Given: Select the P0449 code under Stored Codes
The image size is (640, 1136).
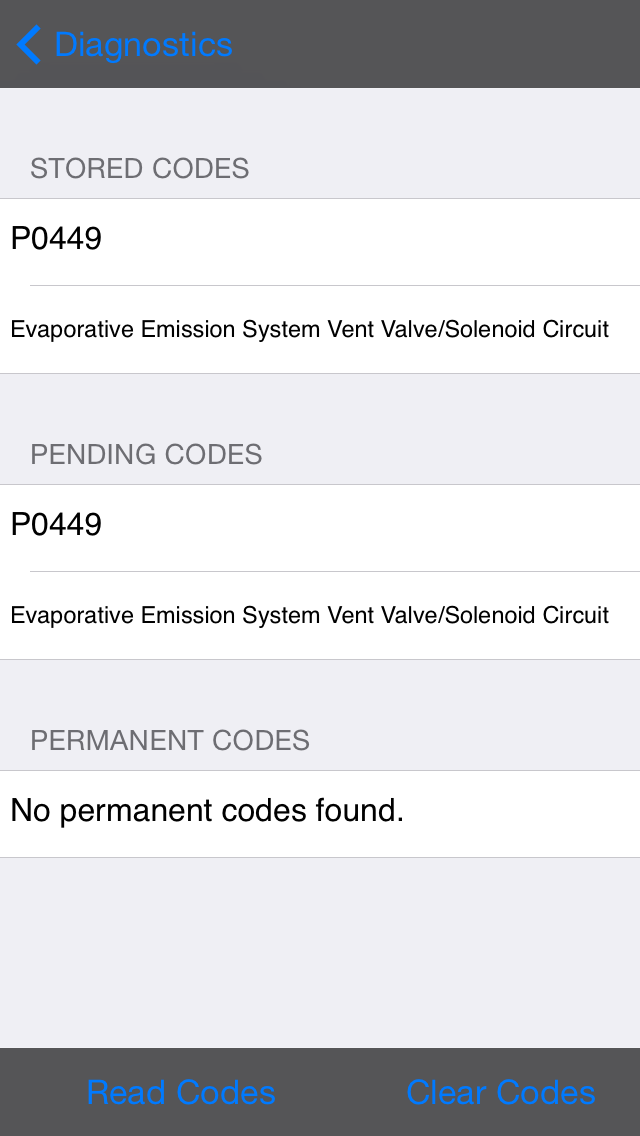Looking at the screenshot, I should [x=56, y=240].
